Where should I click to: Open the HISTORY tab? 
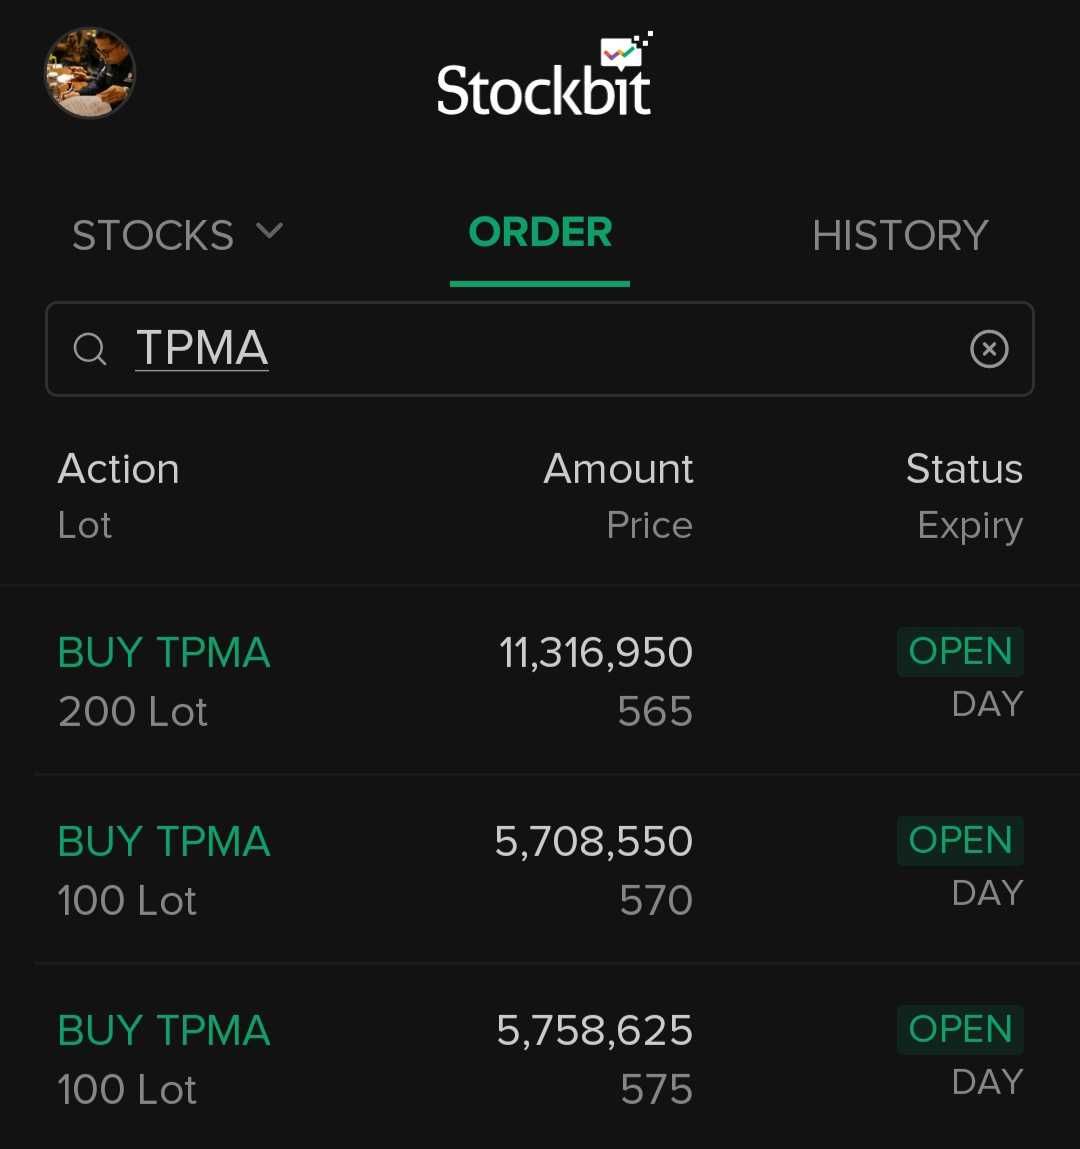900,236
